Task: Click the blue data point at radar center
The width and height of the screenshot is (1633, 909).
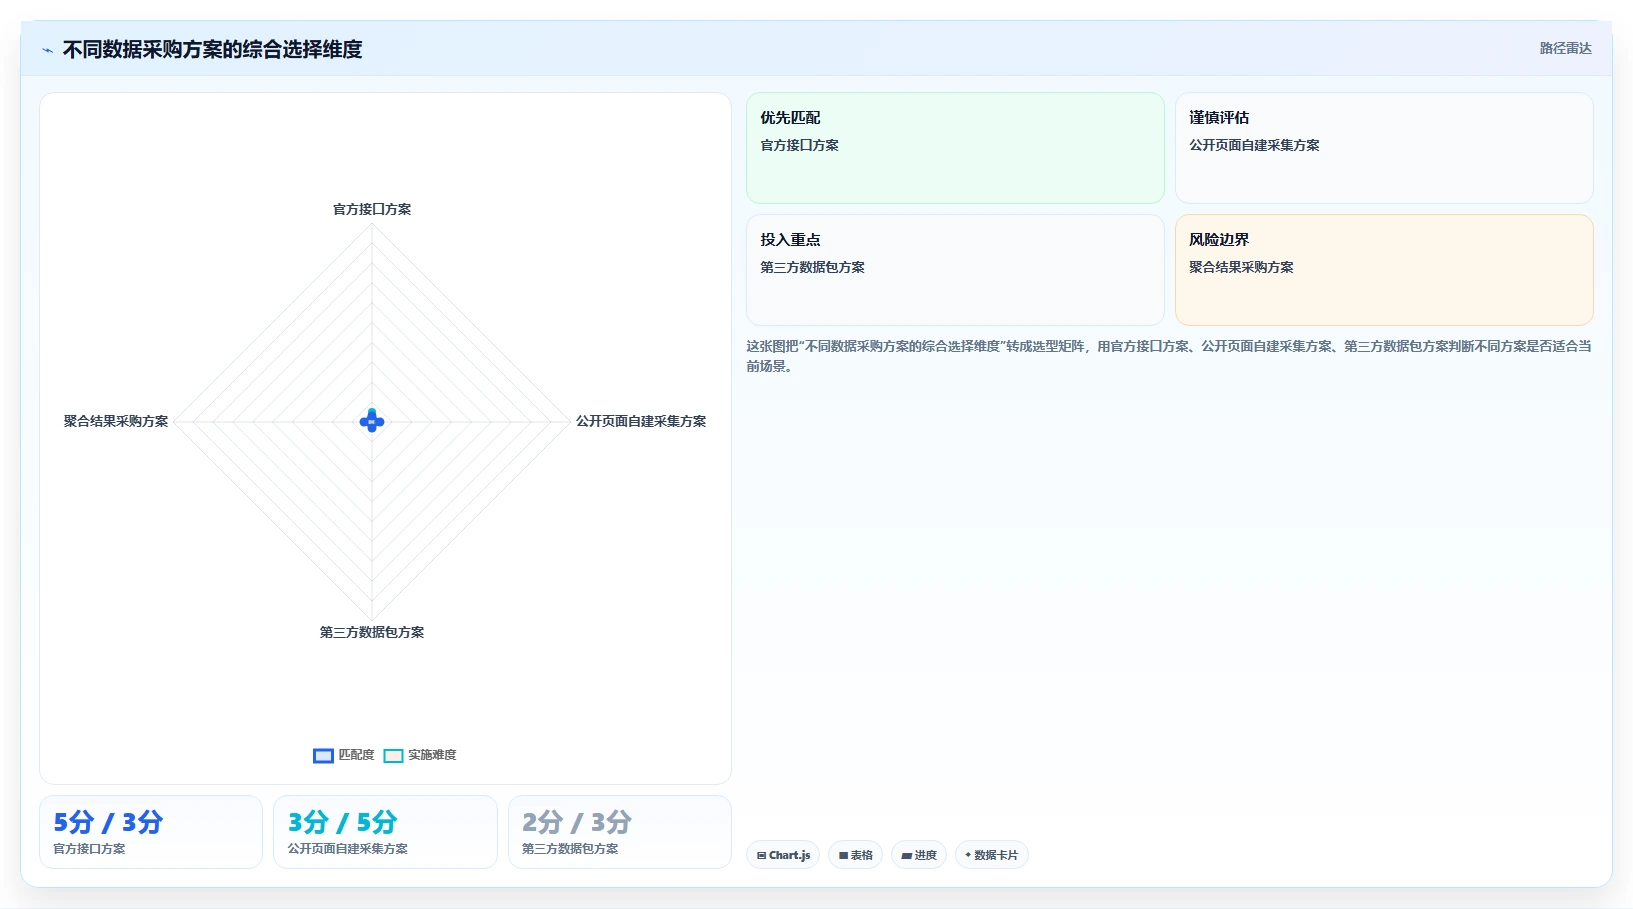Action: 372,421
